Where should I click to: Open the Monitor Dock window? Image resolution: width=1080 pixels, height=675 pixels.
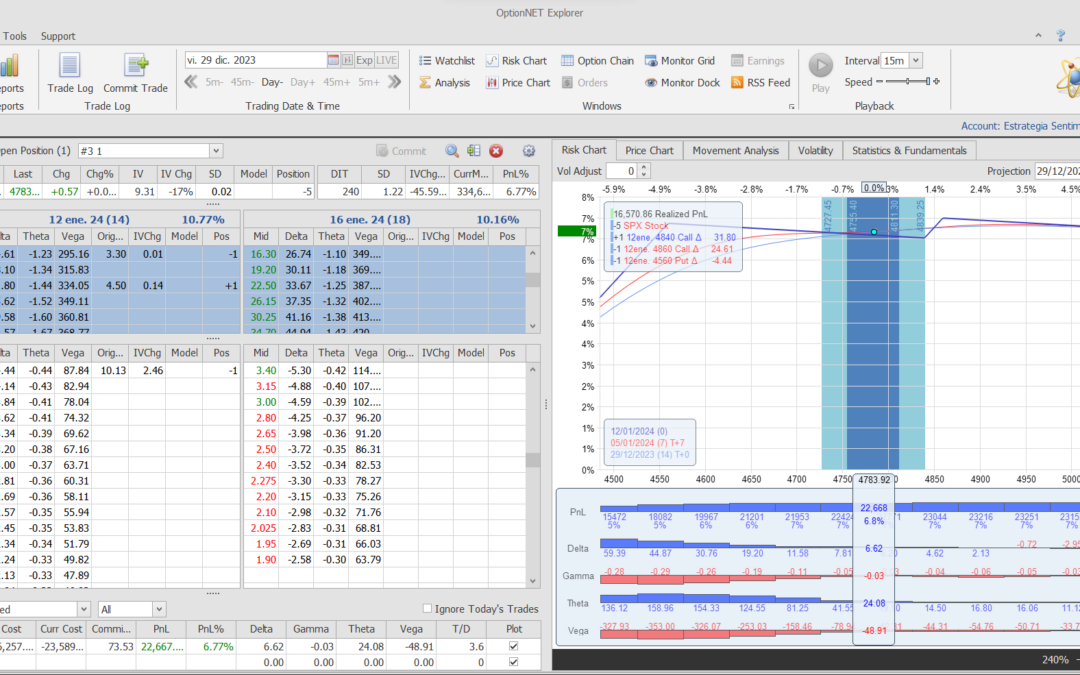pyautogui.click(x=682, y=82)
